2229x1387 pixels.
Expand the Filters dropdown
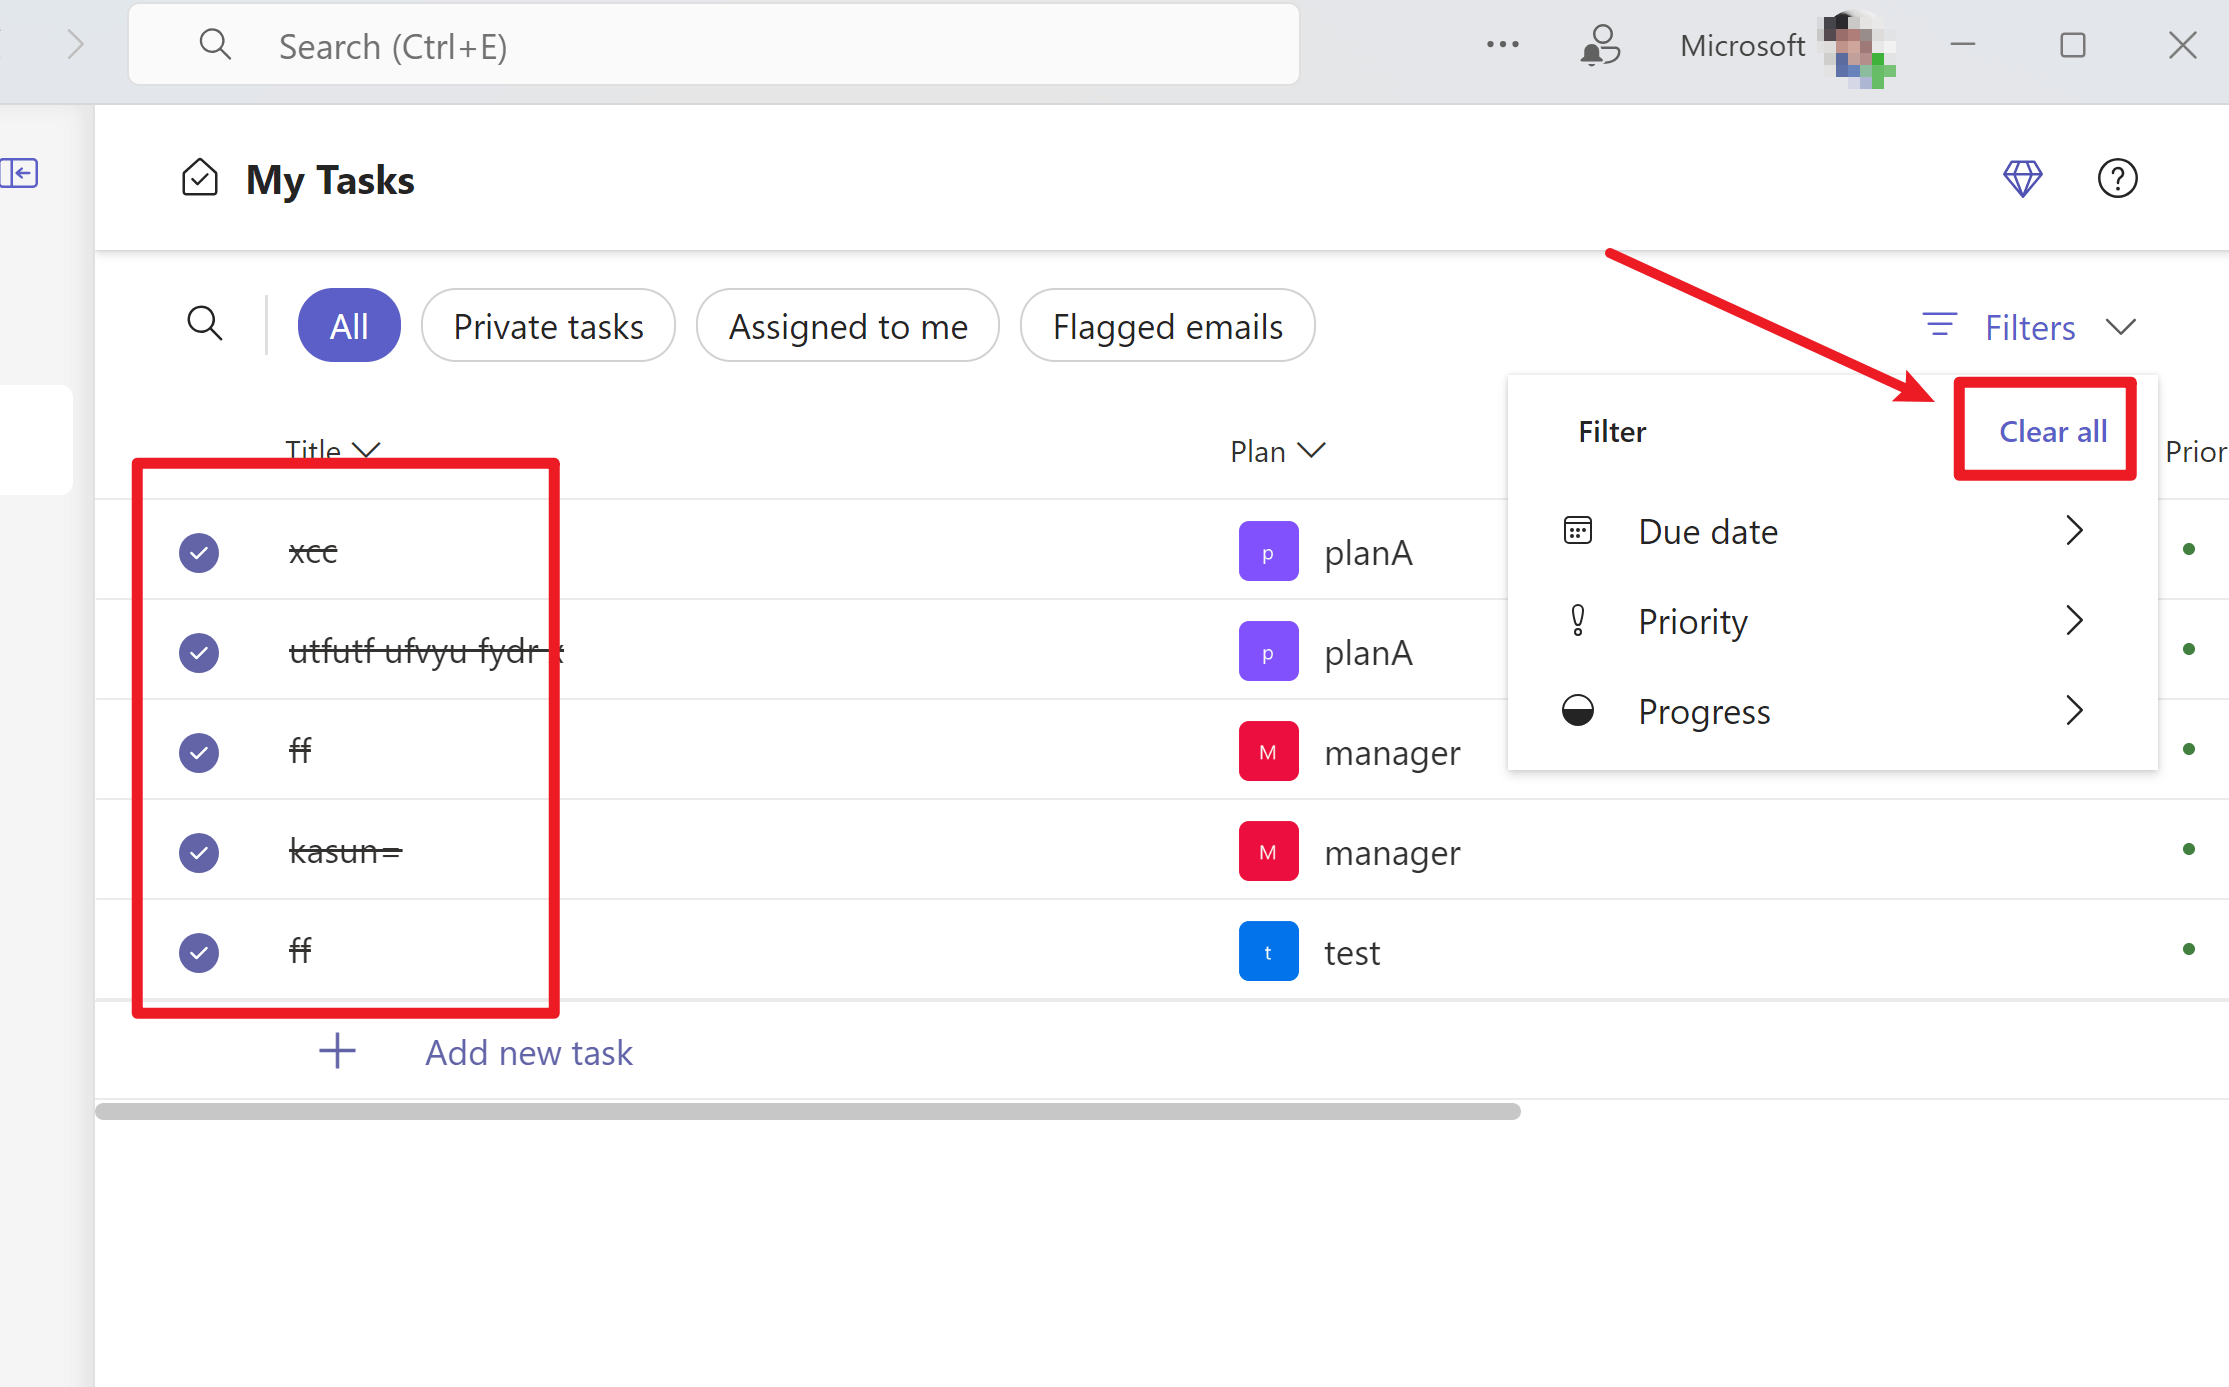[2029, 327]
